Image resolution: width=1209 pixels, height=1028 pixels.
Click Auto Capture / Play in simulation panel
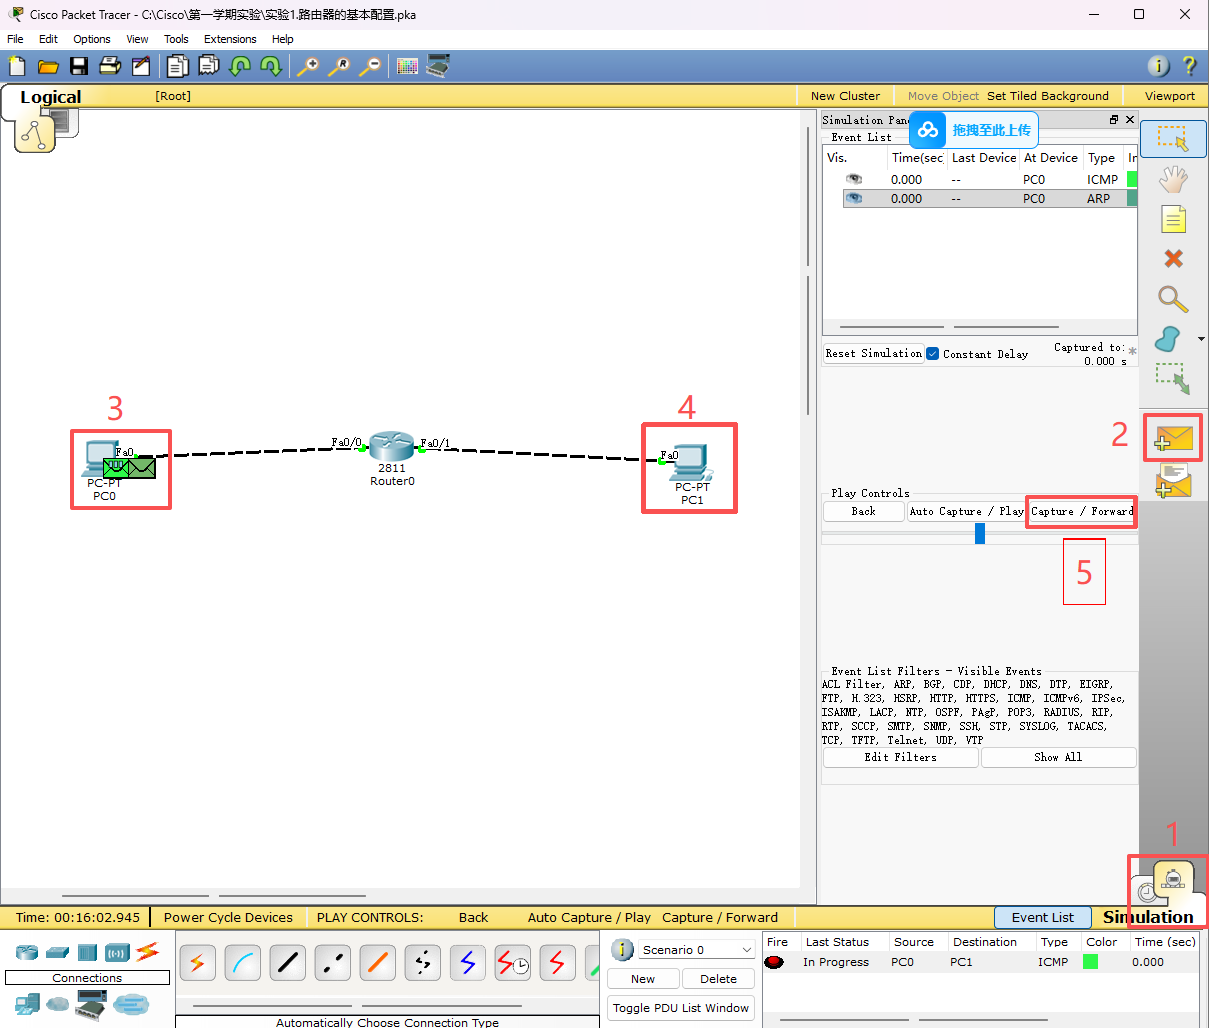pos(966,511)
